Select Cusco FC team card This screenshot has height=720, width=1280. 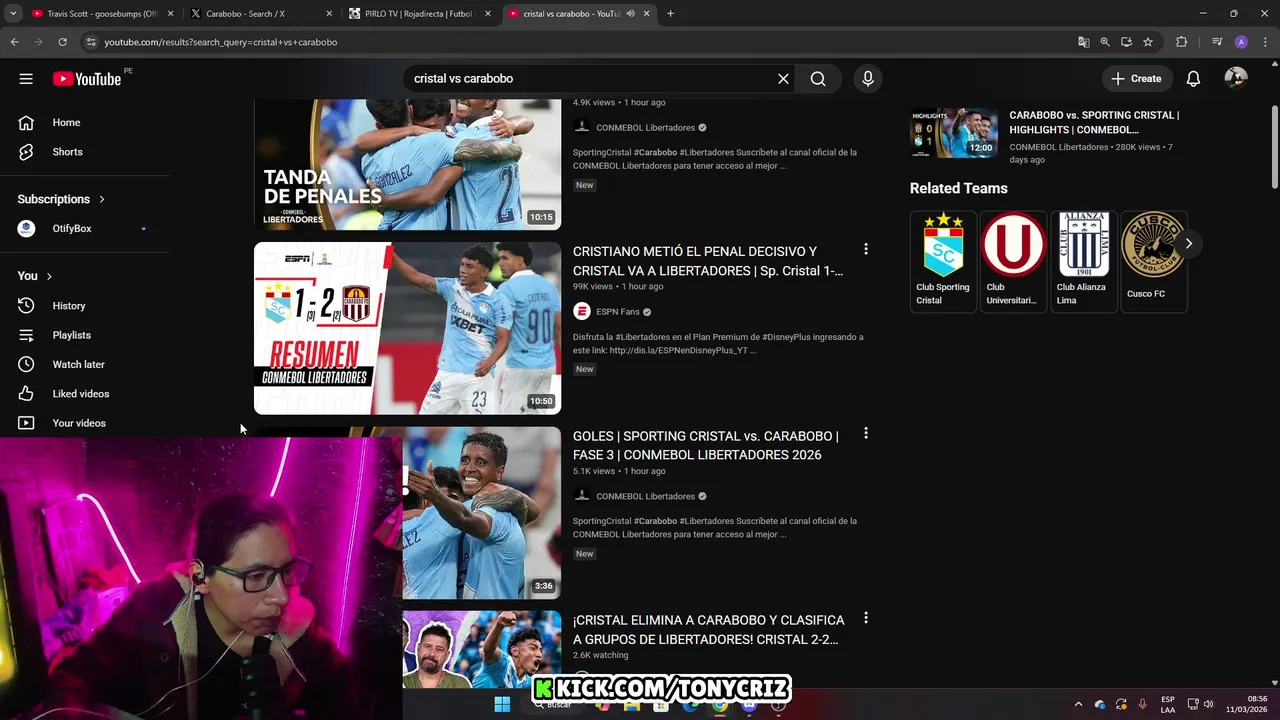click(x=1153, y=261)
